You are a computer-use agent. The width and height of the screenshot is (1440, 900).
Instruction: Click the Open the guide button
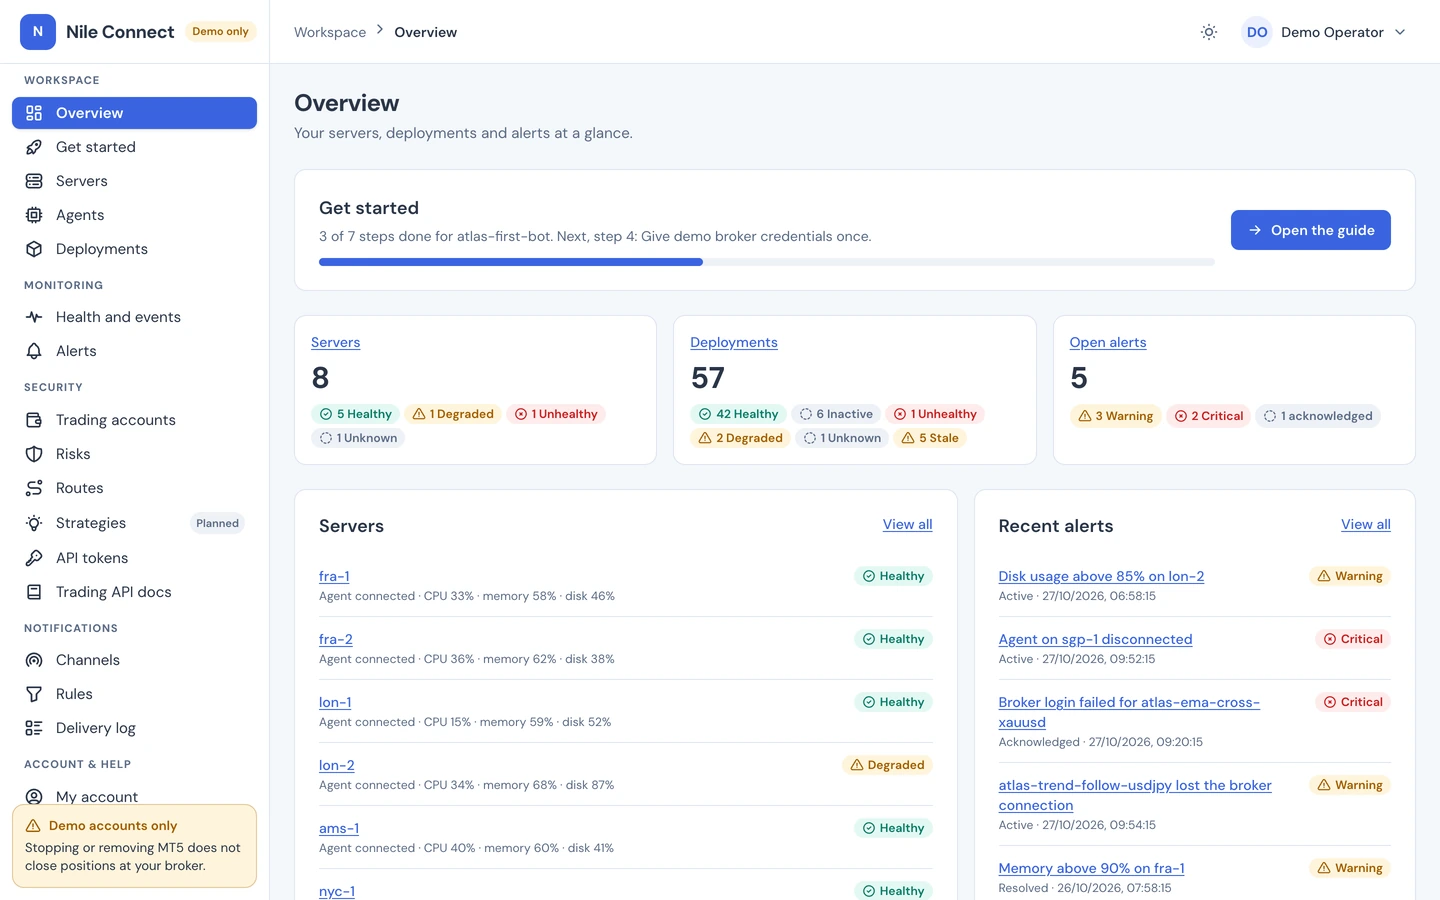coord(1310,230)
